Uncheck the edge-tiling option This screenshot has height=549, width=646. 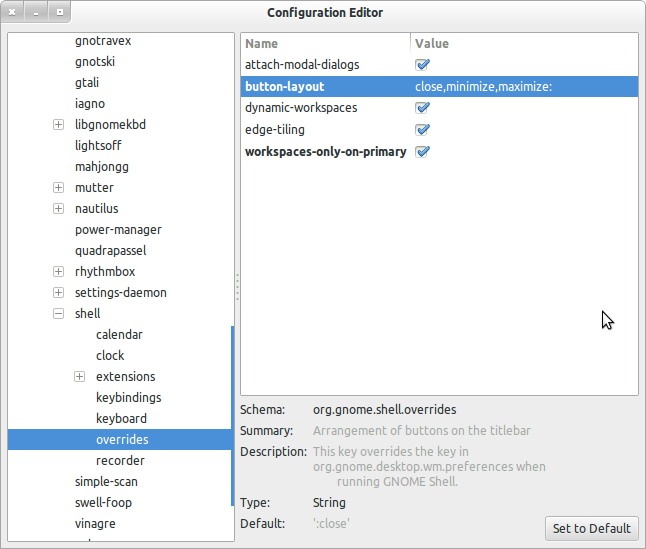[423, 130]
